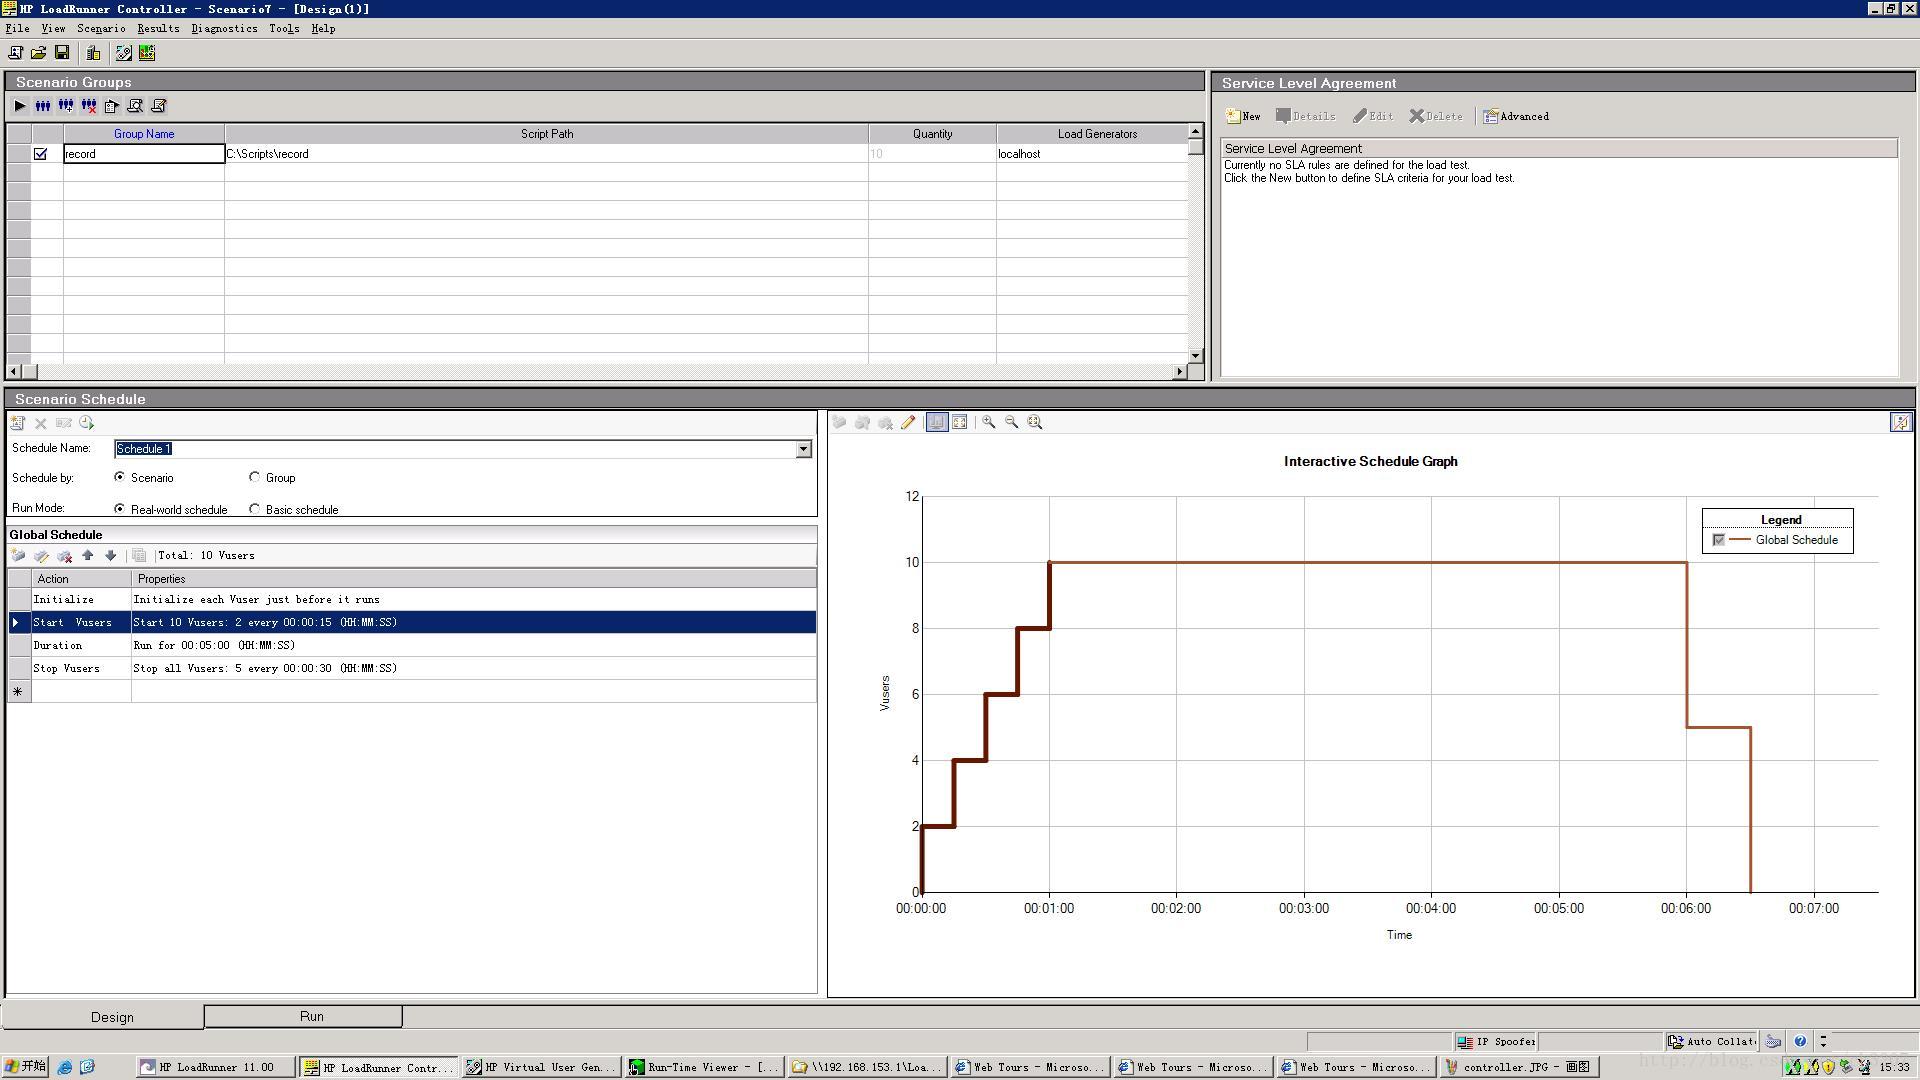Click the Save Scenario floppy icon
The width and height of the screenshot is (1920, 1080).
point(62,53)
